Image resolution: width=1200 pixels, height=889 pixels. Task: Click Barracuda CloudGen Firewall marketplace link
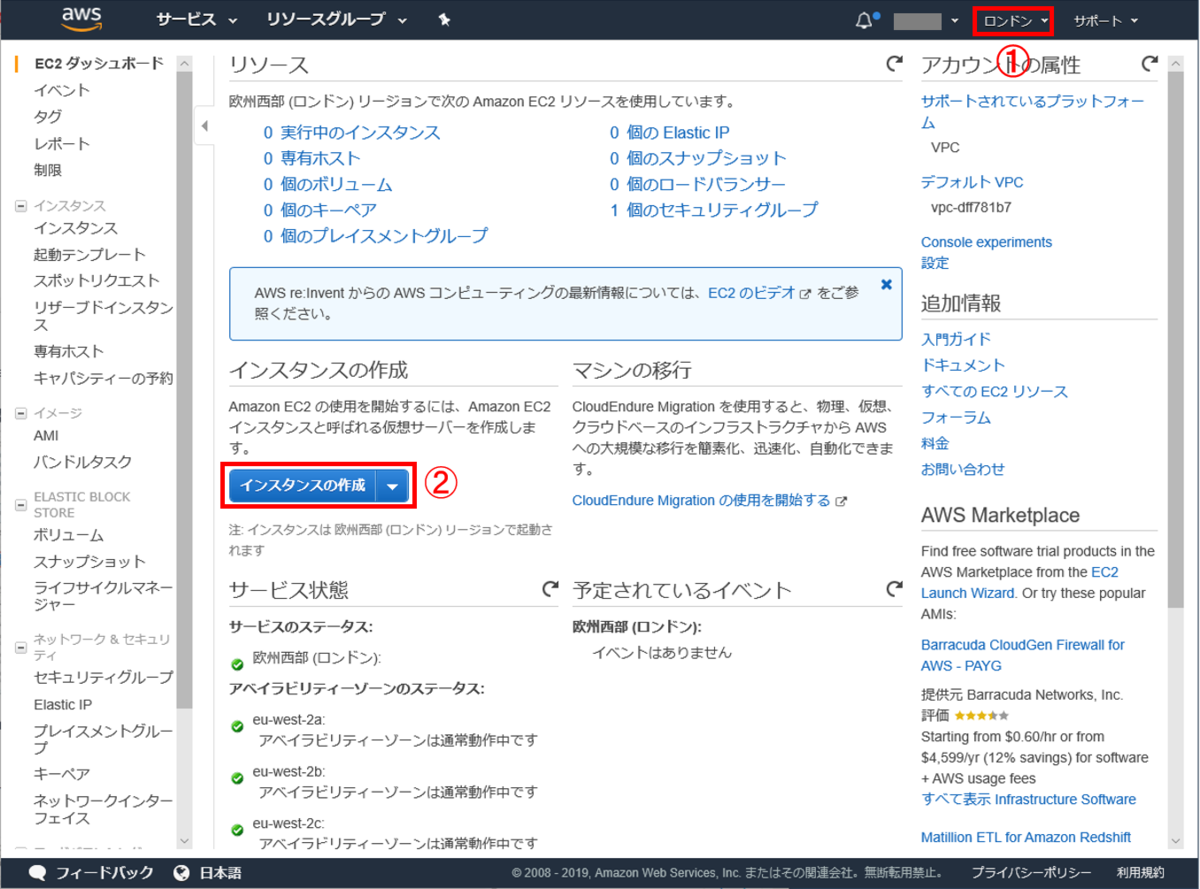point(1023,655)
